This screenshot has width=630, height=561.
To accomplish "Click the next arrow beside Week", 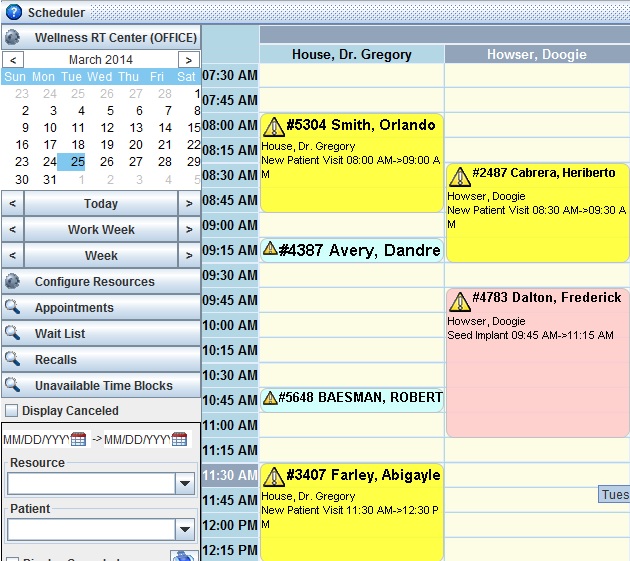I will point(189,256).
